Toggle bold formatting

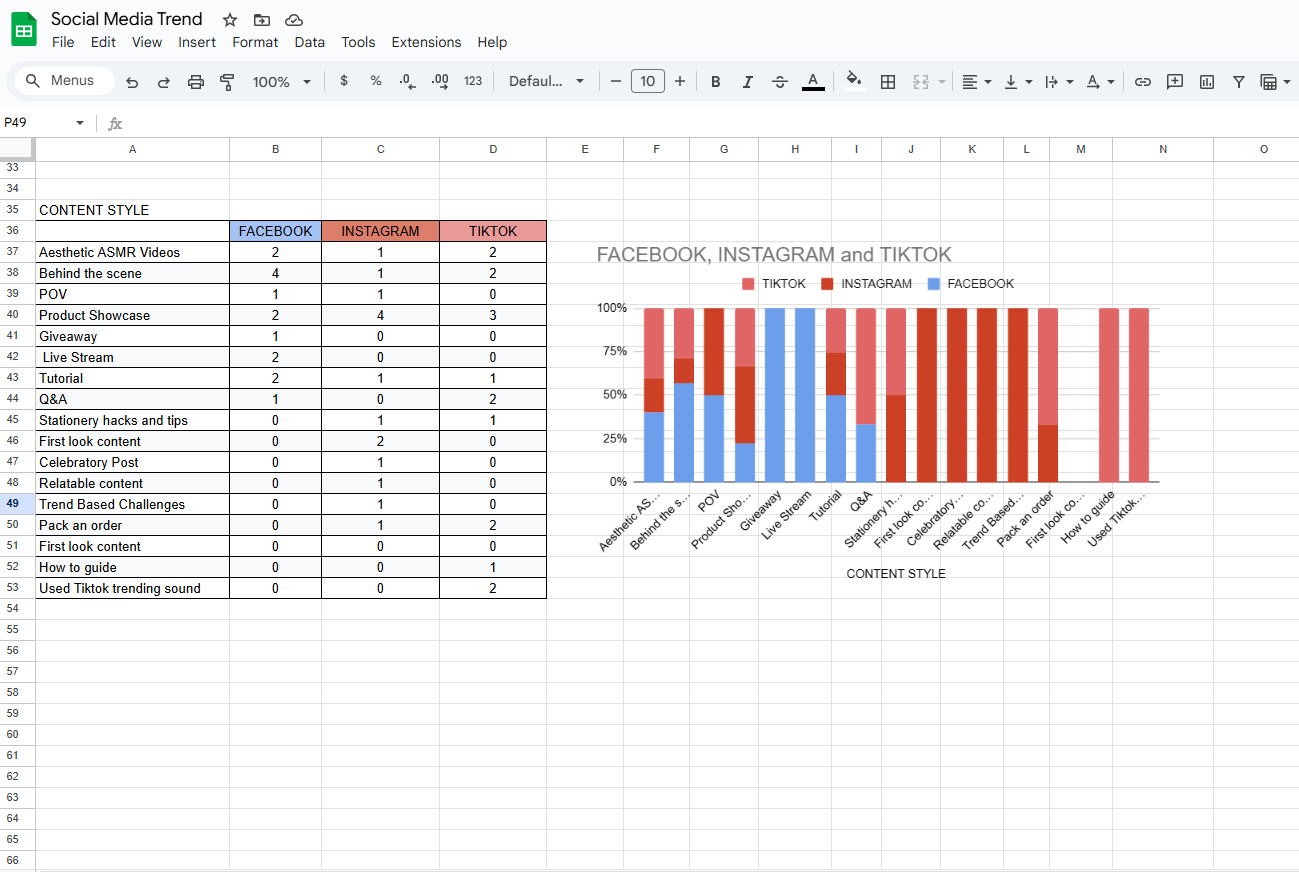coord(715,82)
